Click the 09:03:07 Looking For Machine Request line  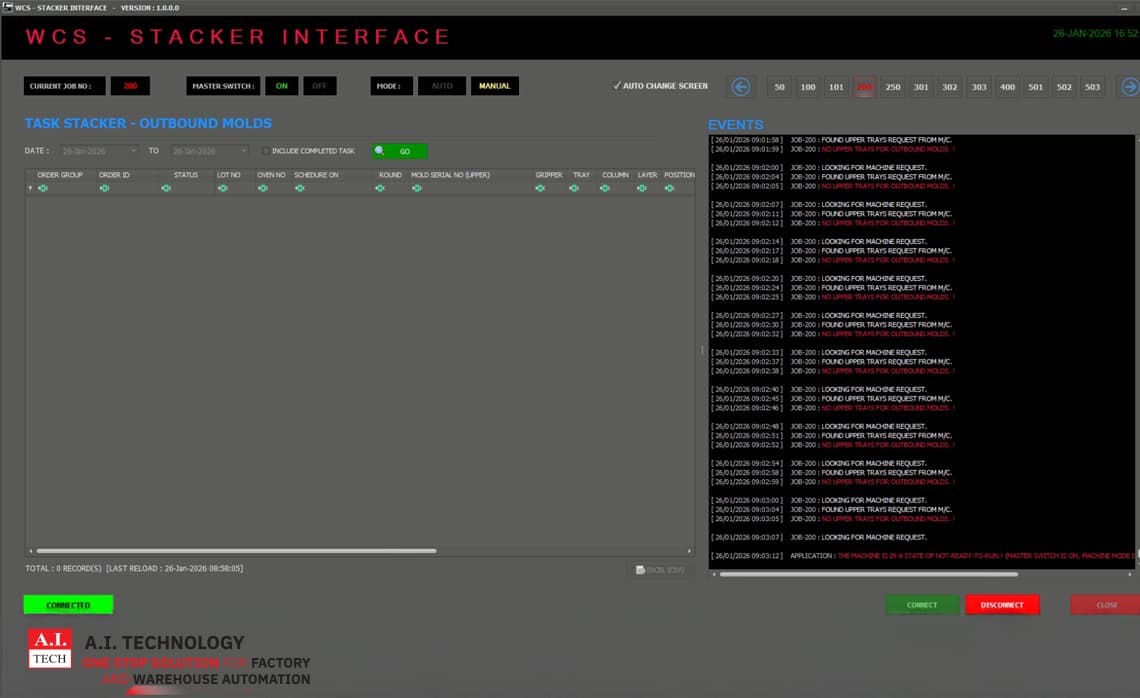click(x=819, y=537)
